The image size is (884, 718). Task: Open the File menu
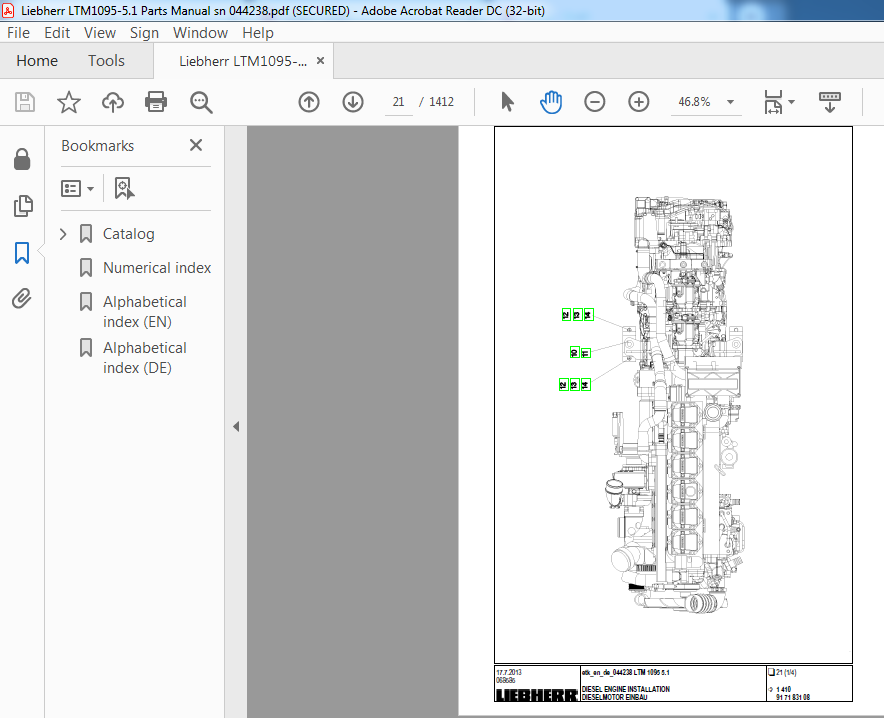19,33
